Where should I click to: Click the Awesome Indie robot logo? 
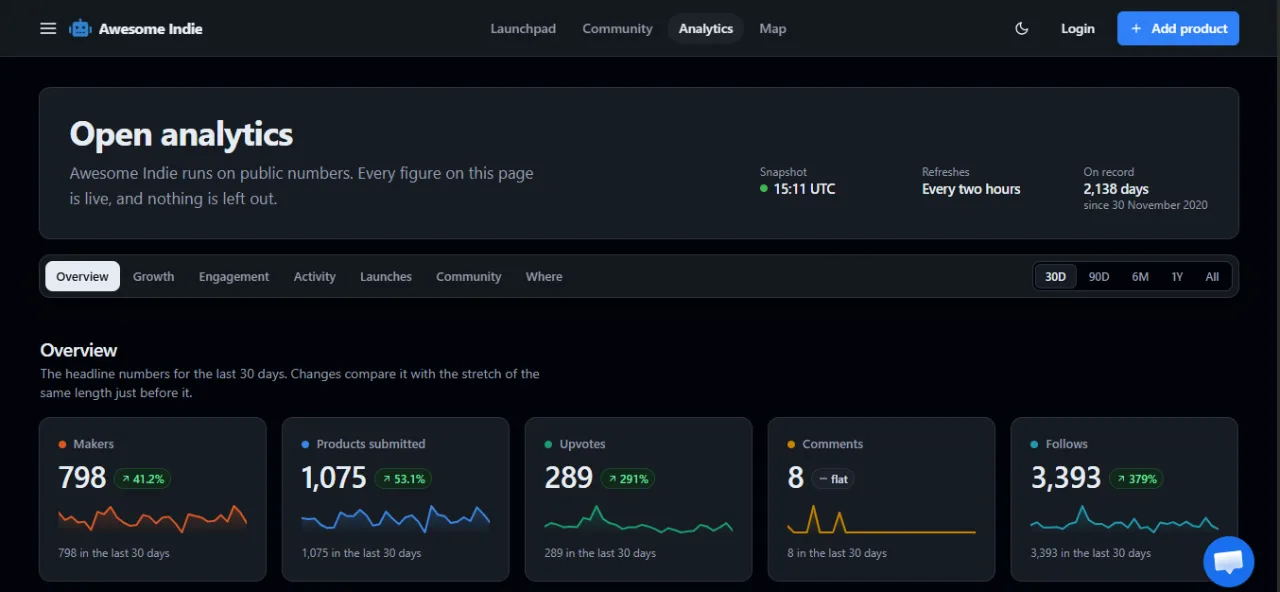[x=80, y=29]
